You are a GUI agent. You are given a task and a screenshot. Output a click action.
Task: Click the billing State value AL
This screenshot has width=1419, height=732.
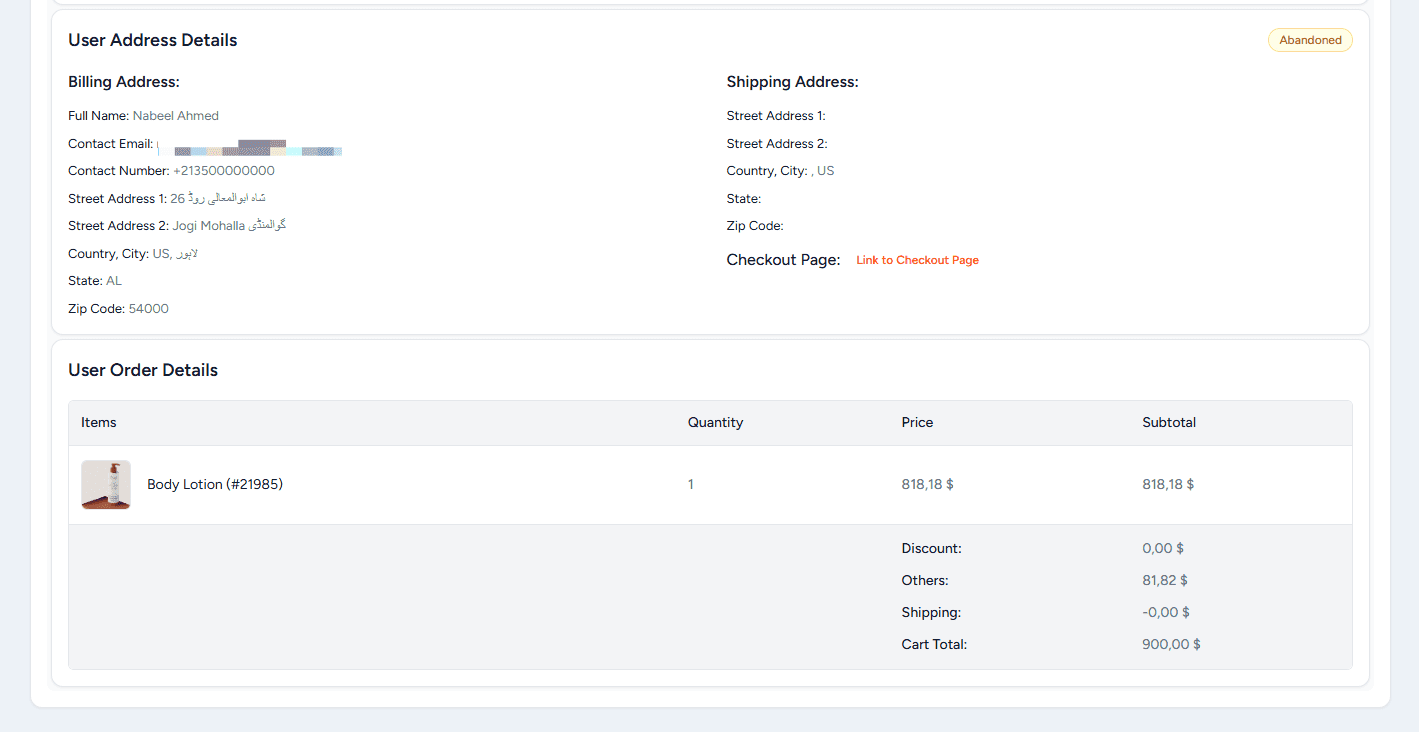click(x=114, y=281)
